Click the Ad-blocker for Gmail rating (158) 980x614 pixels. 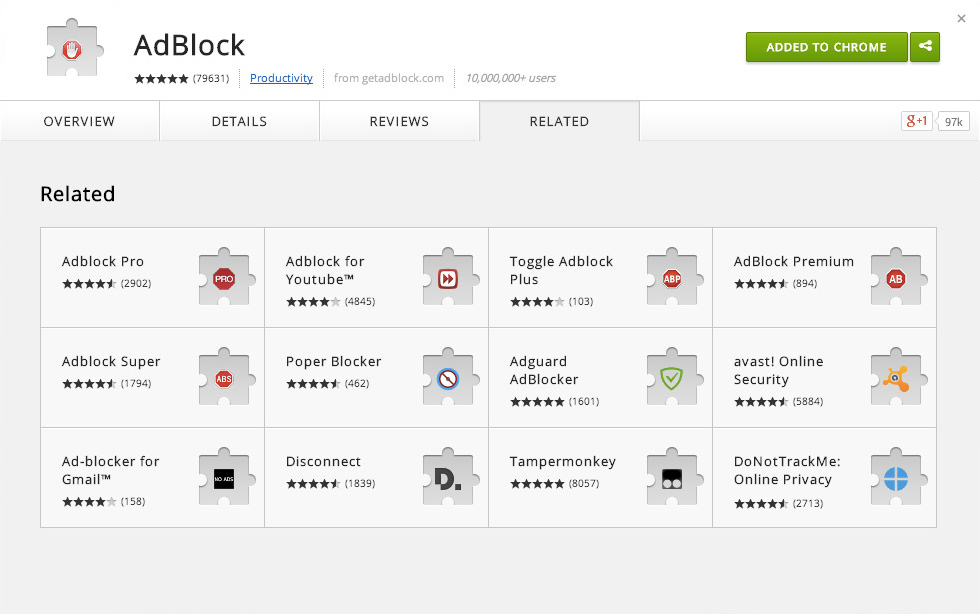point(104,501)
